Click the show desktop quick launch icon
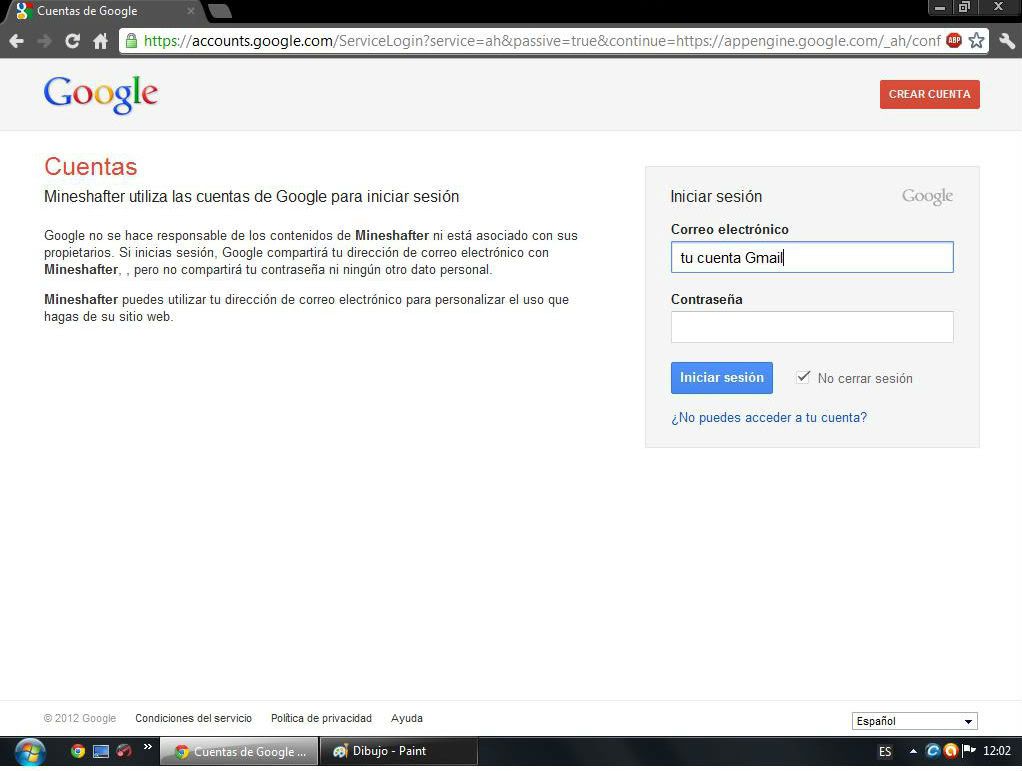The image size is (1022, 771). click(x=101, y=751)
